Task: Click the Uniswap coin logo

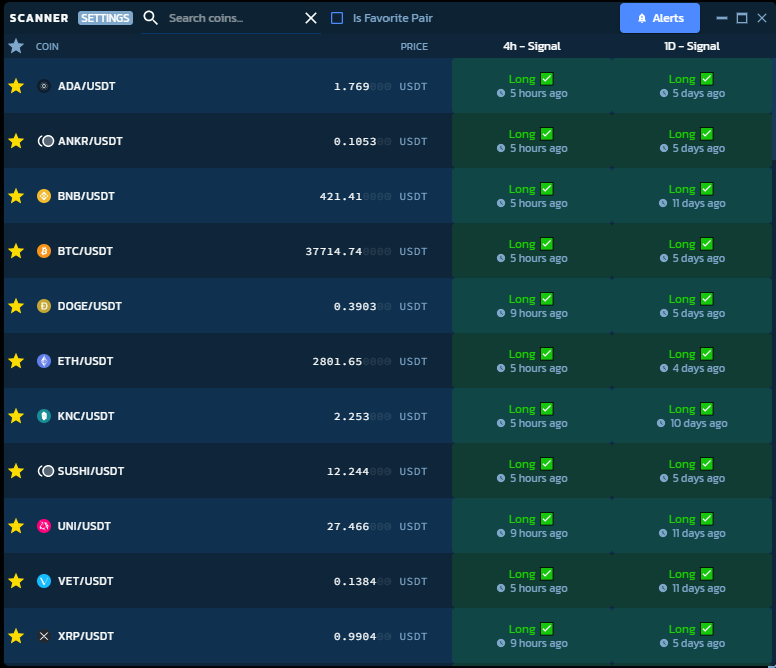Action: (44, 525)
